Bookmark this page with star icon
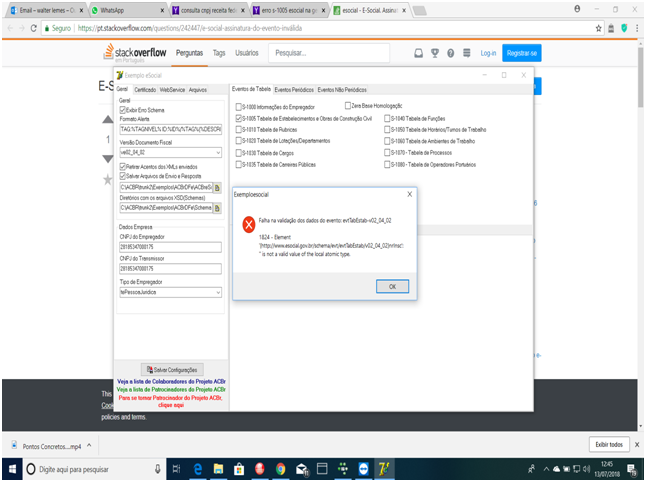Image resolution: width=646 pixels, height=482 pixels. pyautogui.click(x=598, y=28)
